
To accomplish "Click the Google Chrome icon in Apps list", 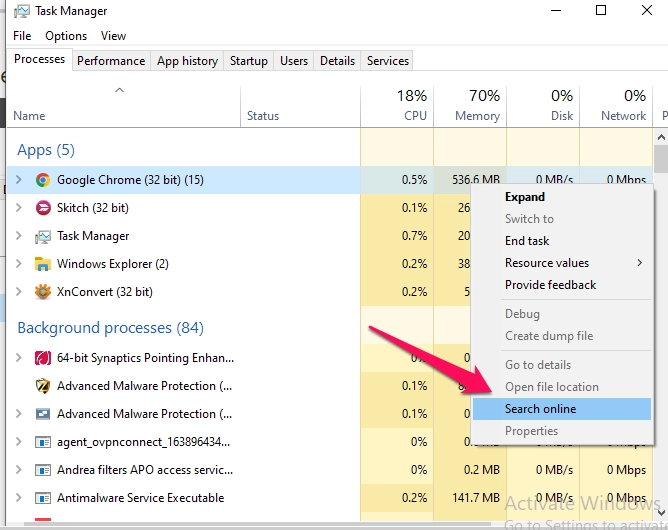I will pos(43,180).
